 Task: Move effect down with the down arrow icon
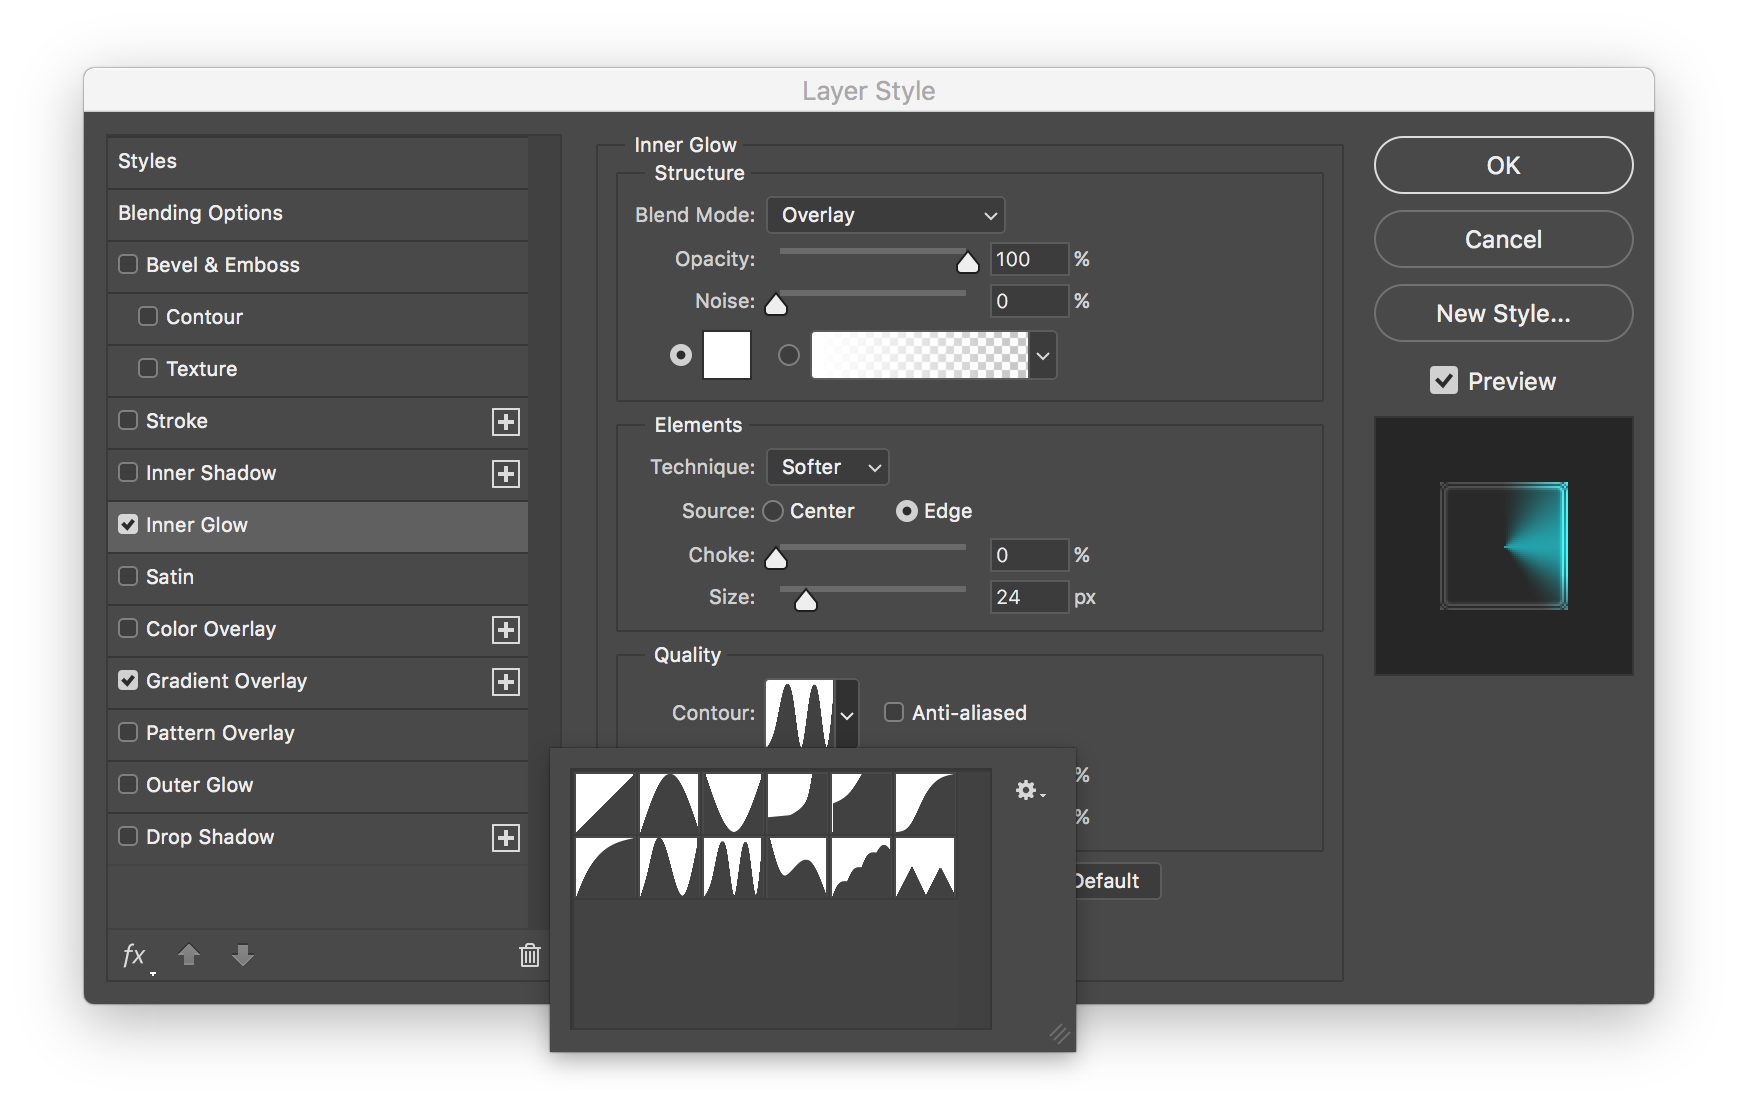(x=242, y=956)
